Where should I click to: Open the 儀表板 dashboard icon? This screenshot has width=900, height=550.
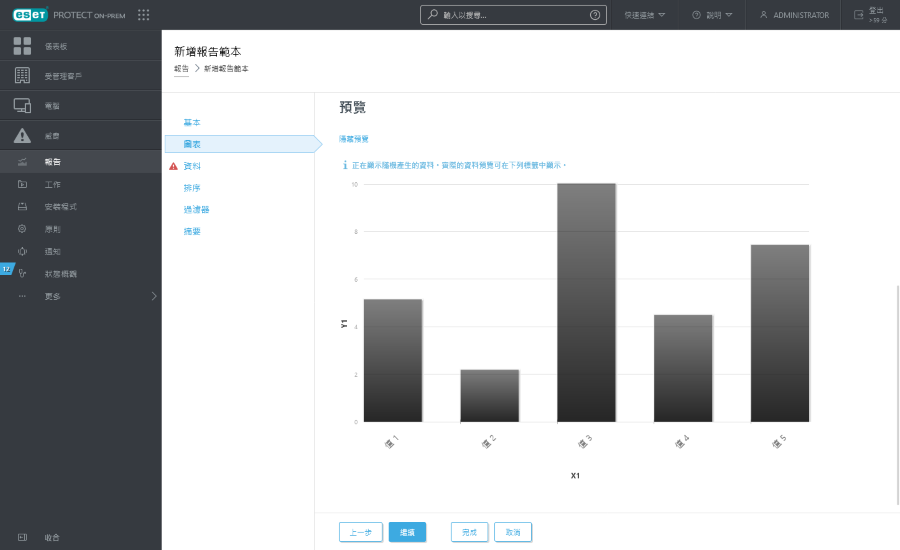coord(22,46)
